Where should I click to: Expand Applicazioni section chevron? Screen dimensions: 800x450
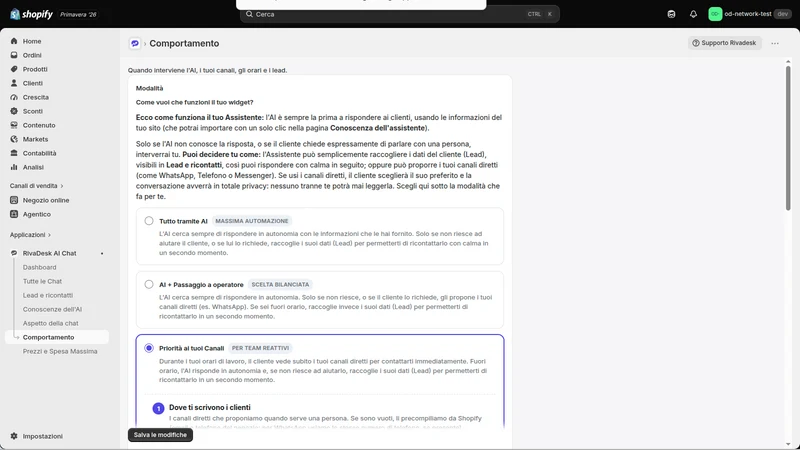pyautogui.click(x=49, y=235)
